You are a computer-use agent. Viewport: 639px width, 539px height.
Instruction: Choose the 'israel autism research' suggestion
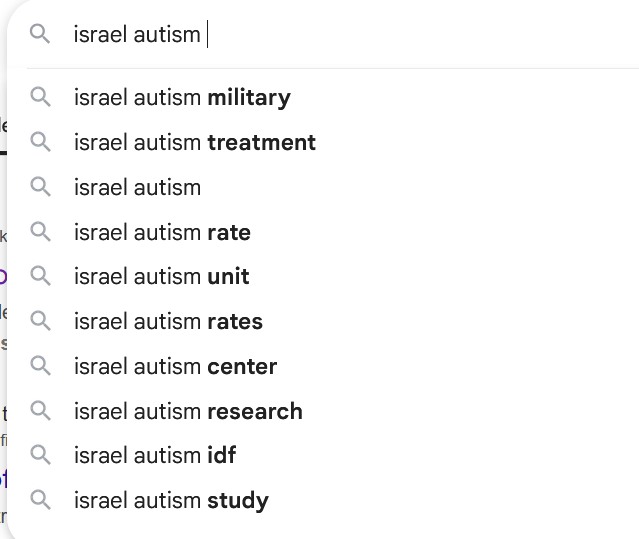pos(188,412)
